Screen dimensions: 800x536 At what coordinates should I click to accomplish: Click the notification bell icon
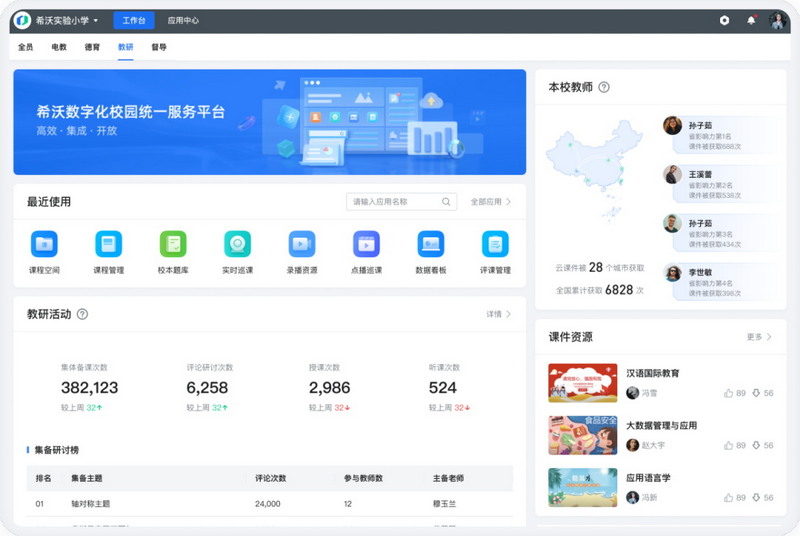pyautogui.click(x=751, y=20)
